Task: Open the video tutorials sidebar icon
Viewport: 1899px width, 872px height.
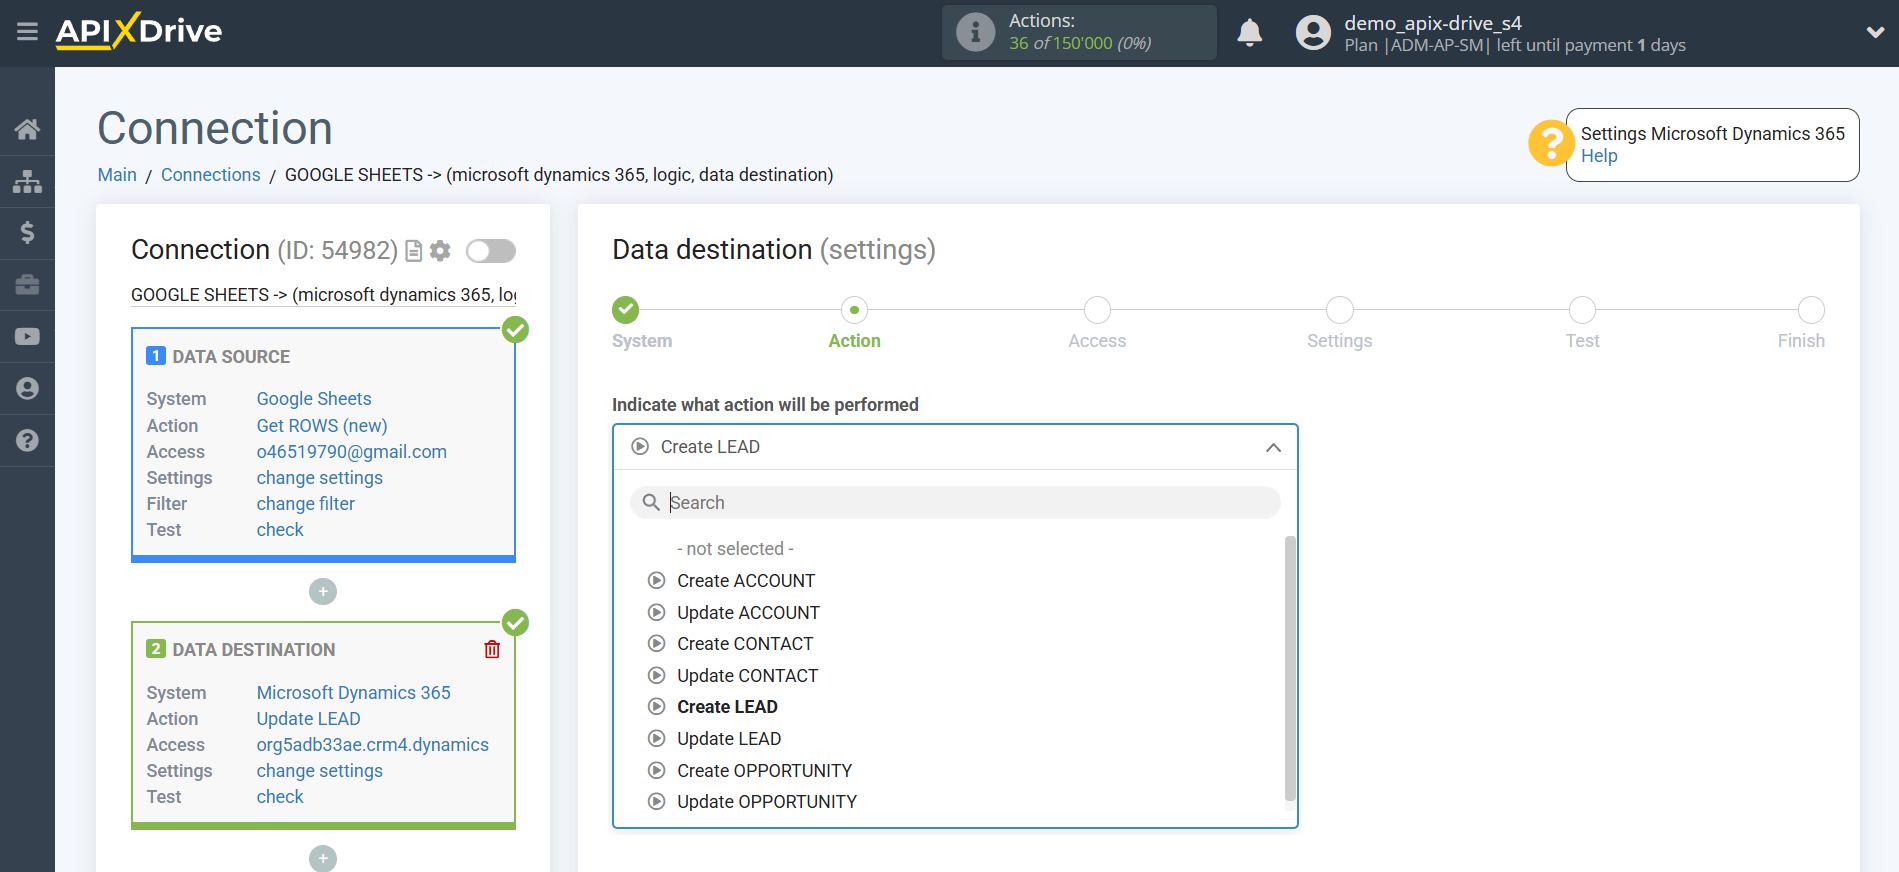Action: pyautogui.click(x=27, y=337)
